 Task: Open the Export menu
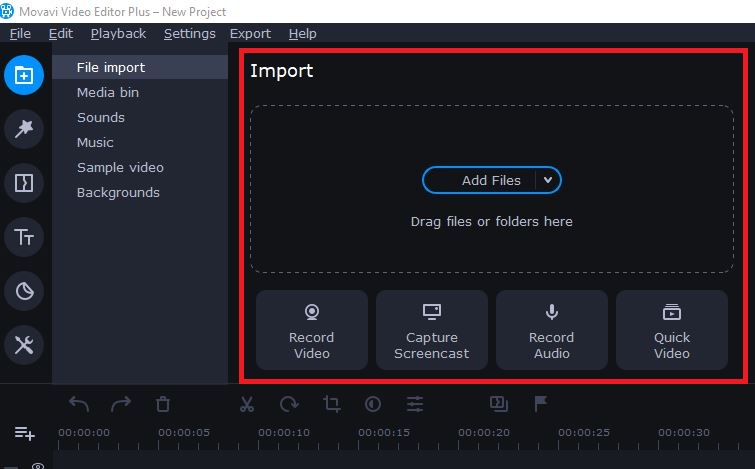click(x=250, y=34)
